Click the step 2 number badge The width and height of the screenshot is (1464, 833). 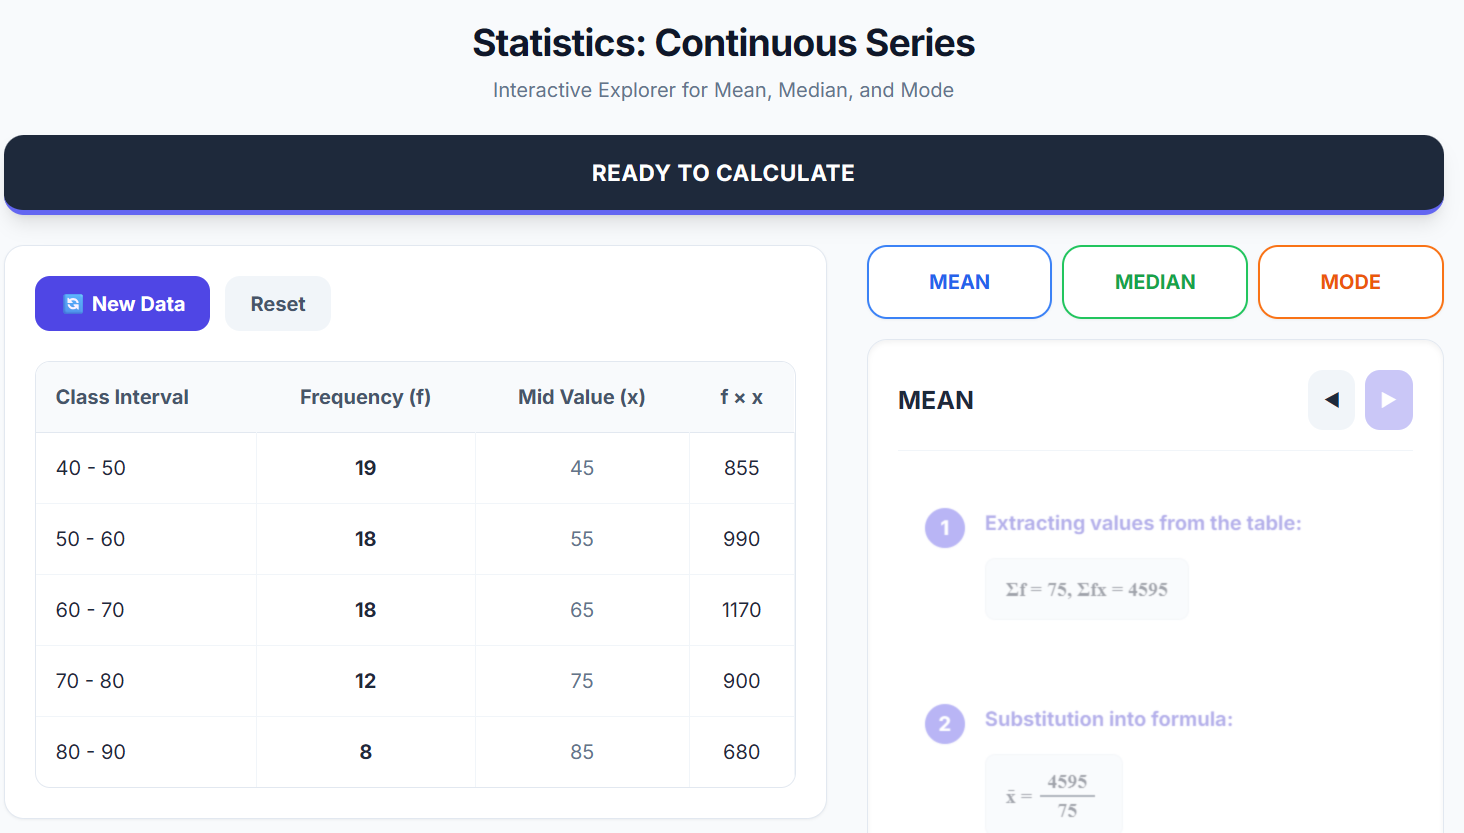pos(944,724)
